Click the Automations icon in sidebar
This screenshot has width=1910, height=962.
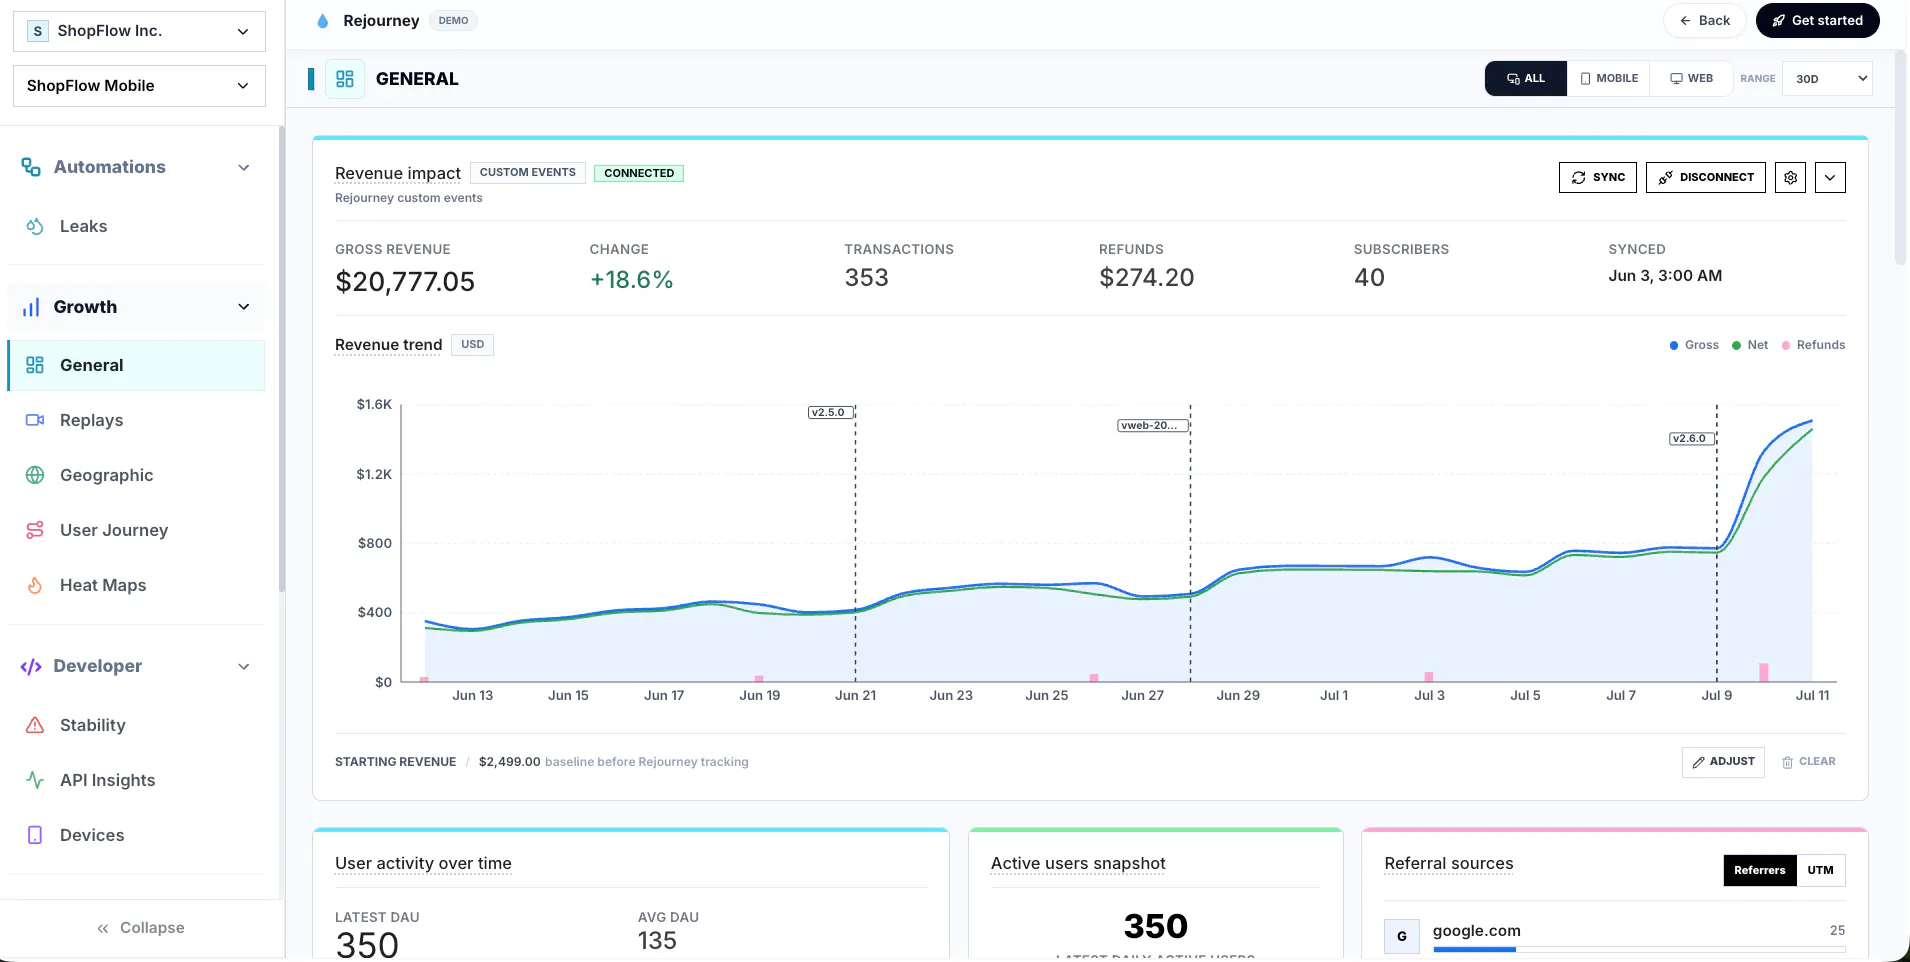pos(31,167)
